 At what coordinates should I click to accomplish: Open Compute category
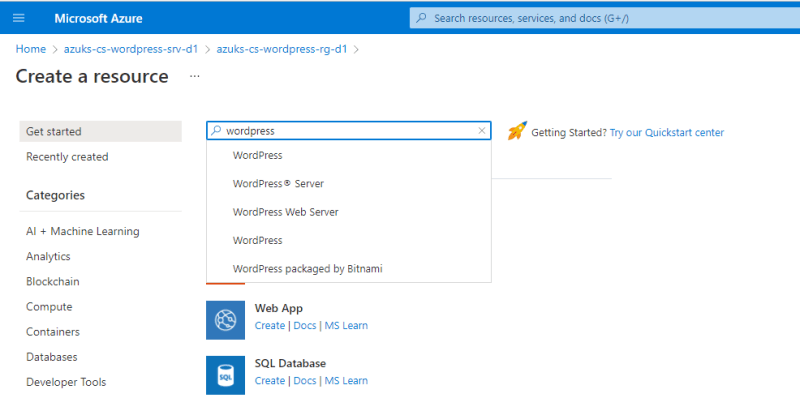tap(49, 307)
